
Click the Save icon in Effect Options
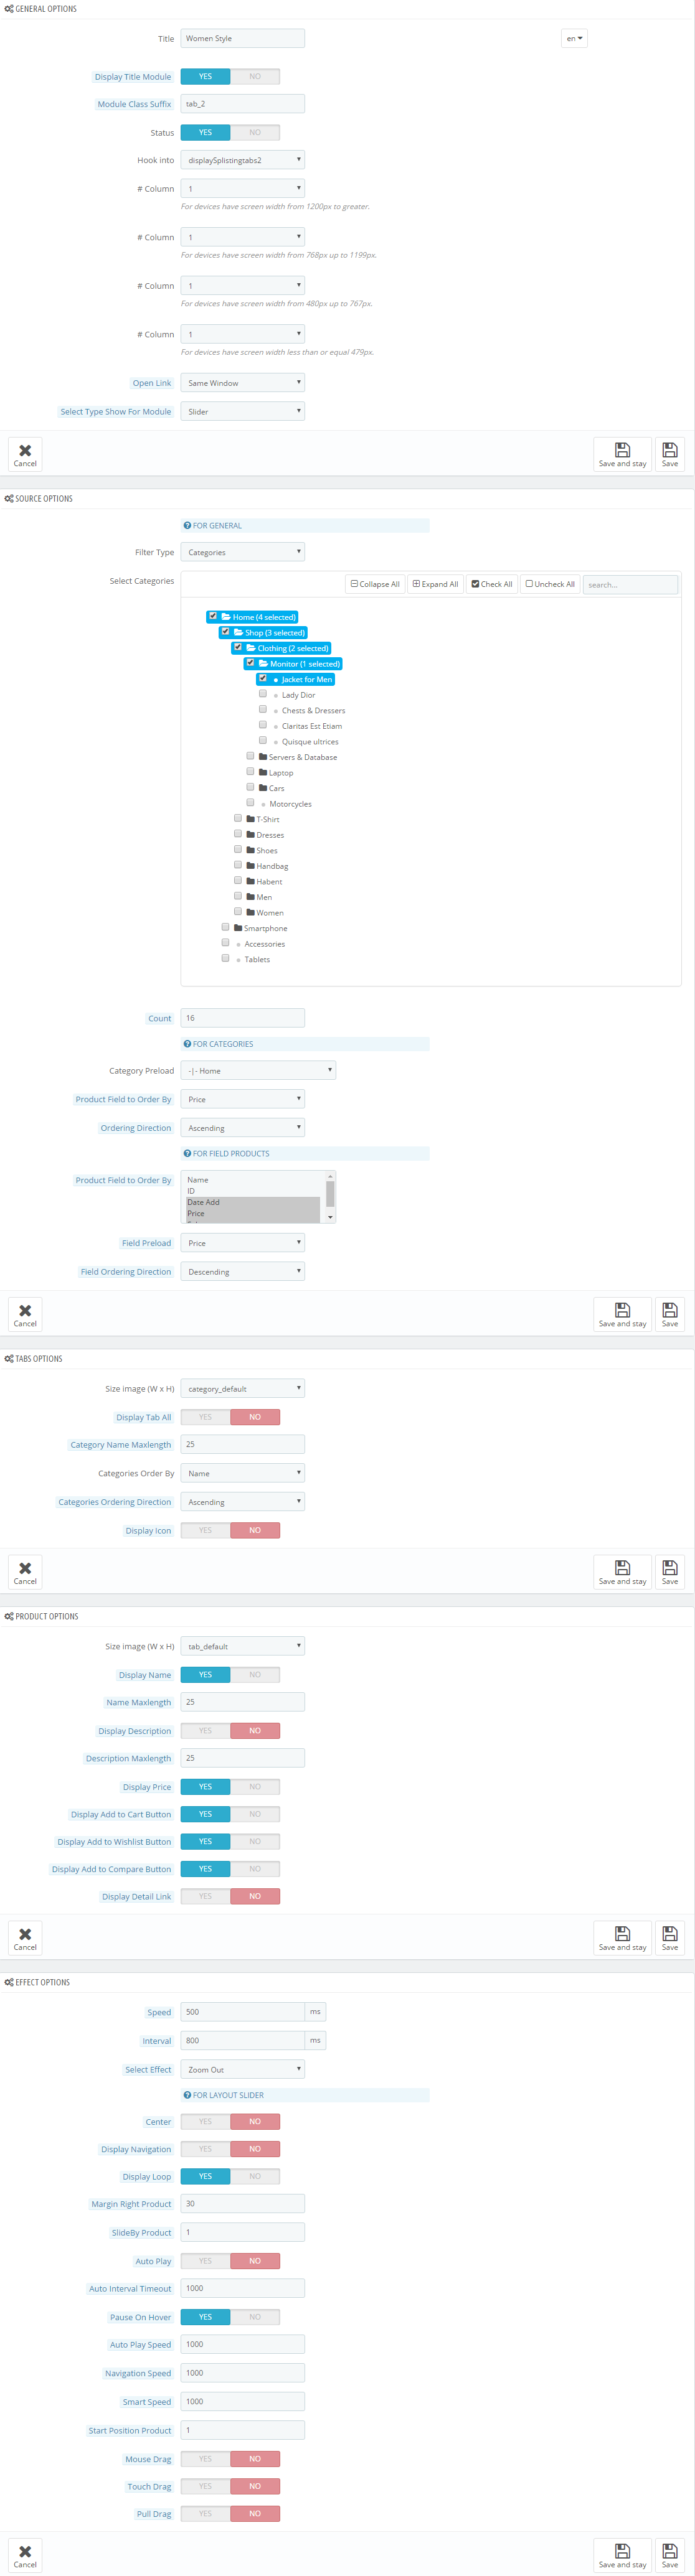pos(670,2551)
